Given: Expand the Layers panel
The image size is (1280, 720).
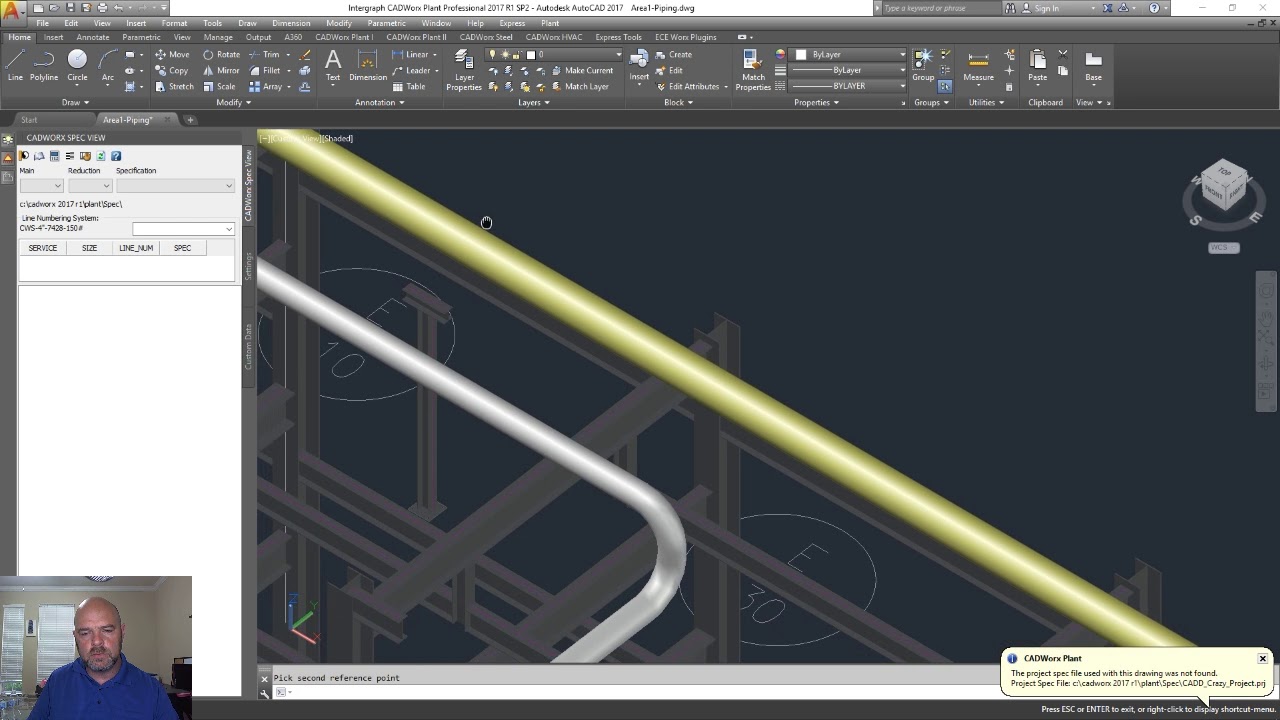Looking at the screenshot, I should coord(533,102).
